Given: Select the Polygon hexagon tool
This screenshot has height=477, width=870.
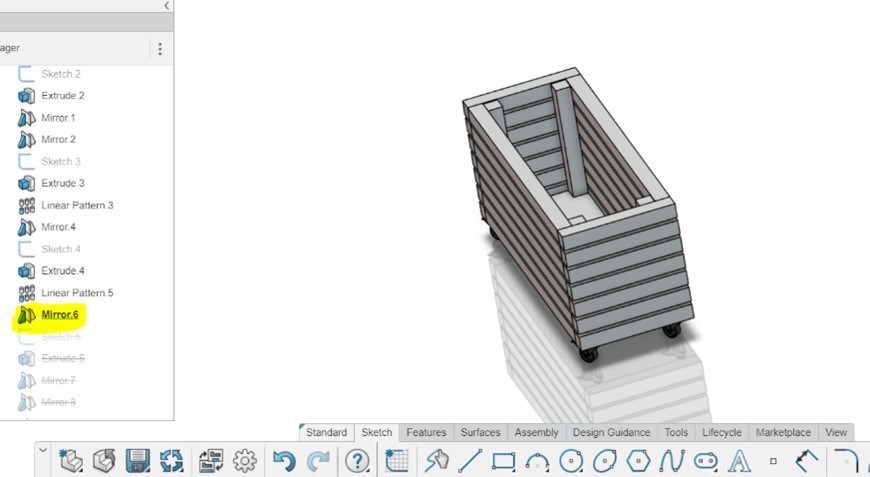Looking at the screenshot, I should point(638,460).
